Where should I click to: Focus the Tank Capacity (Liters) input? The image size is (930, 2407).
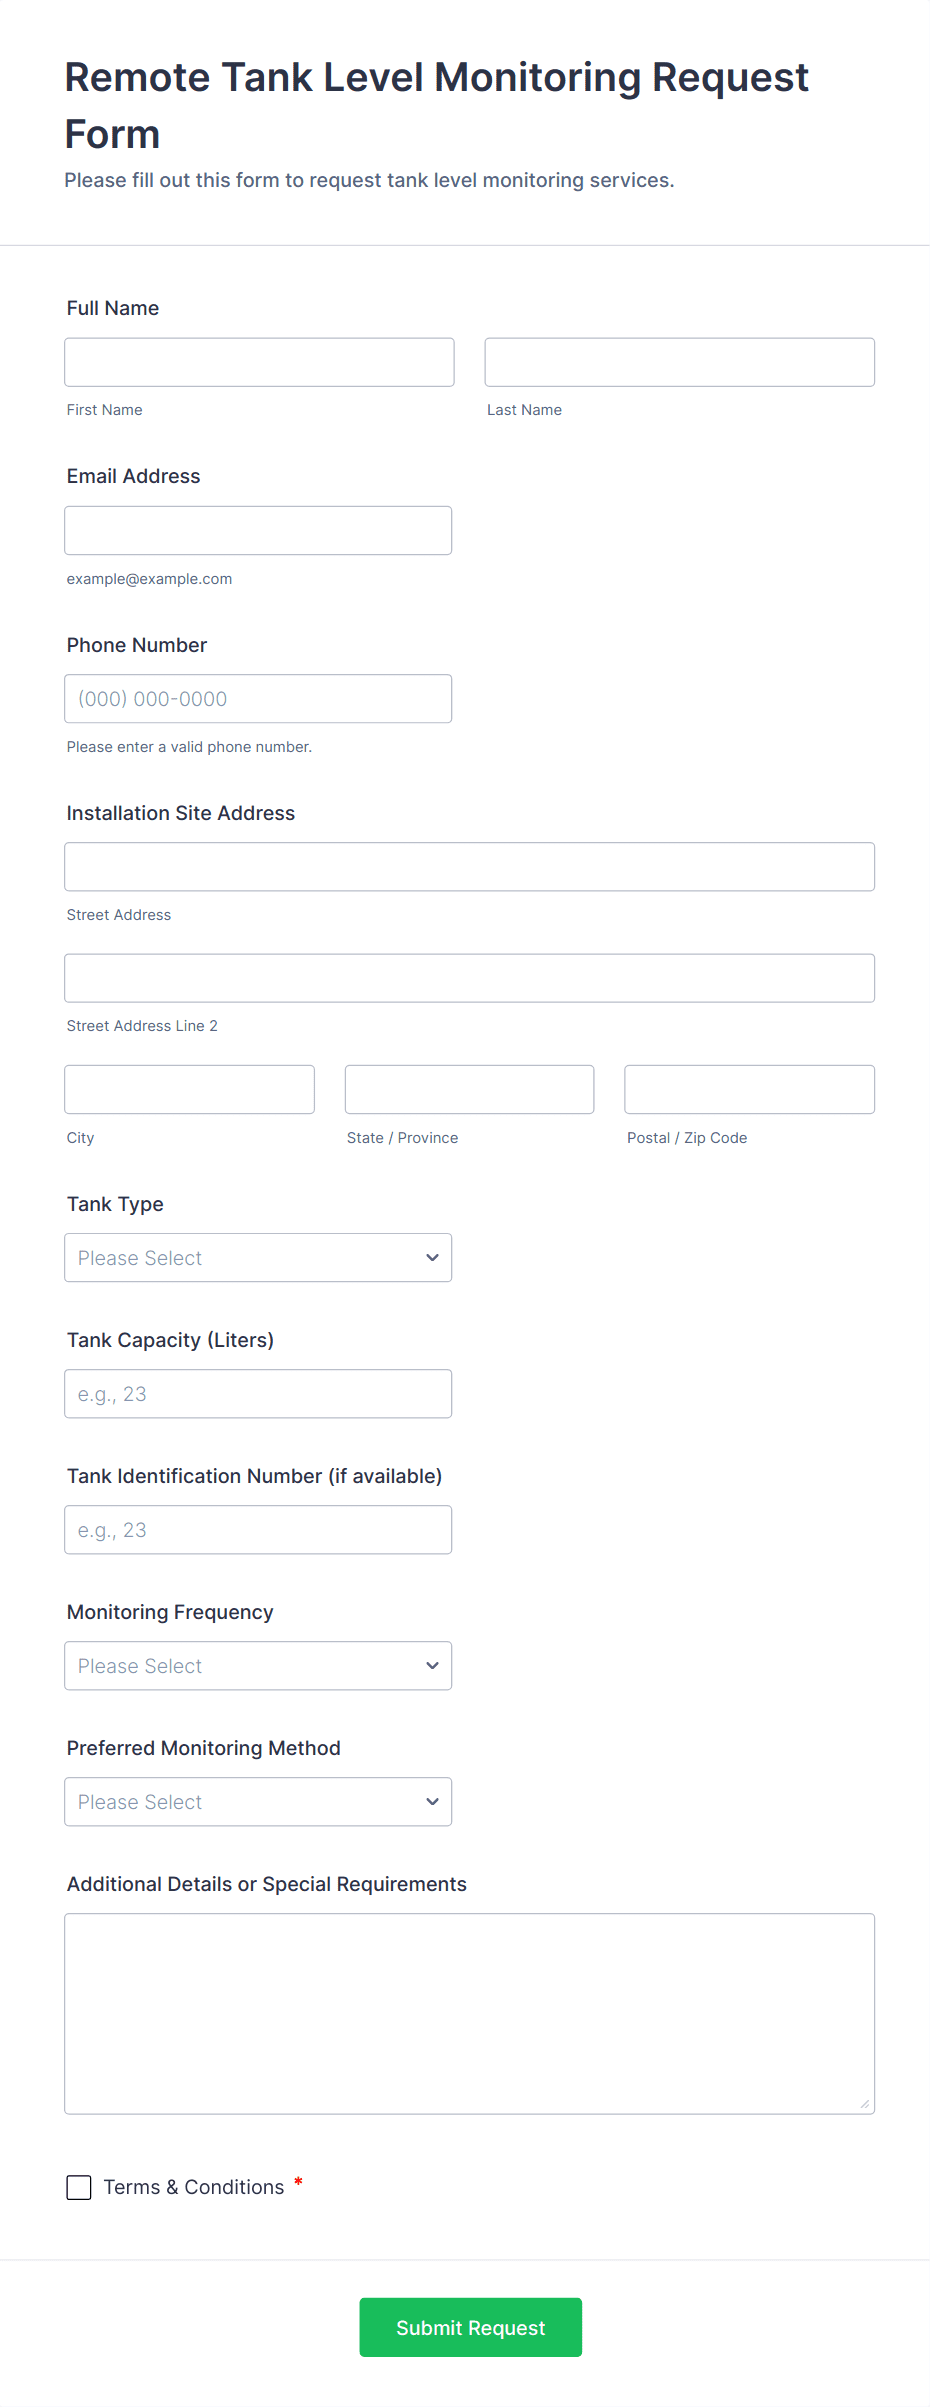tap(257, 1394)
